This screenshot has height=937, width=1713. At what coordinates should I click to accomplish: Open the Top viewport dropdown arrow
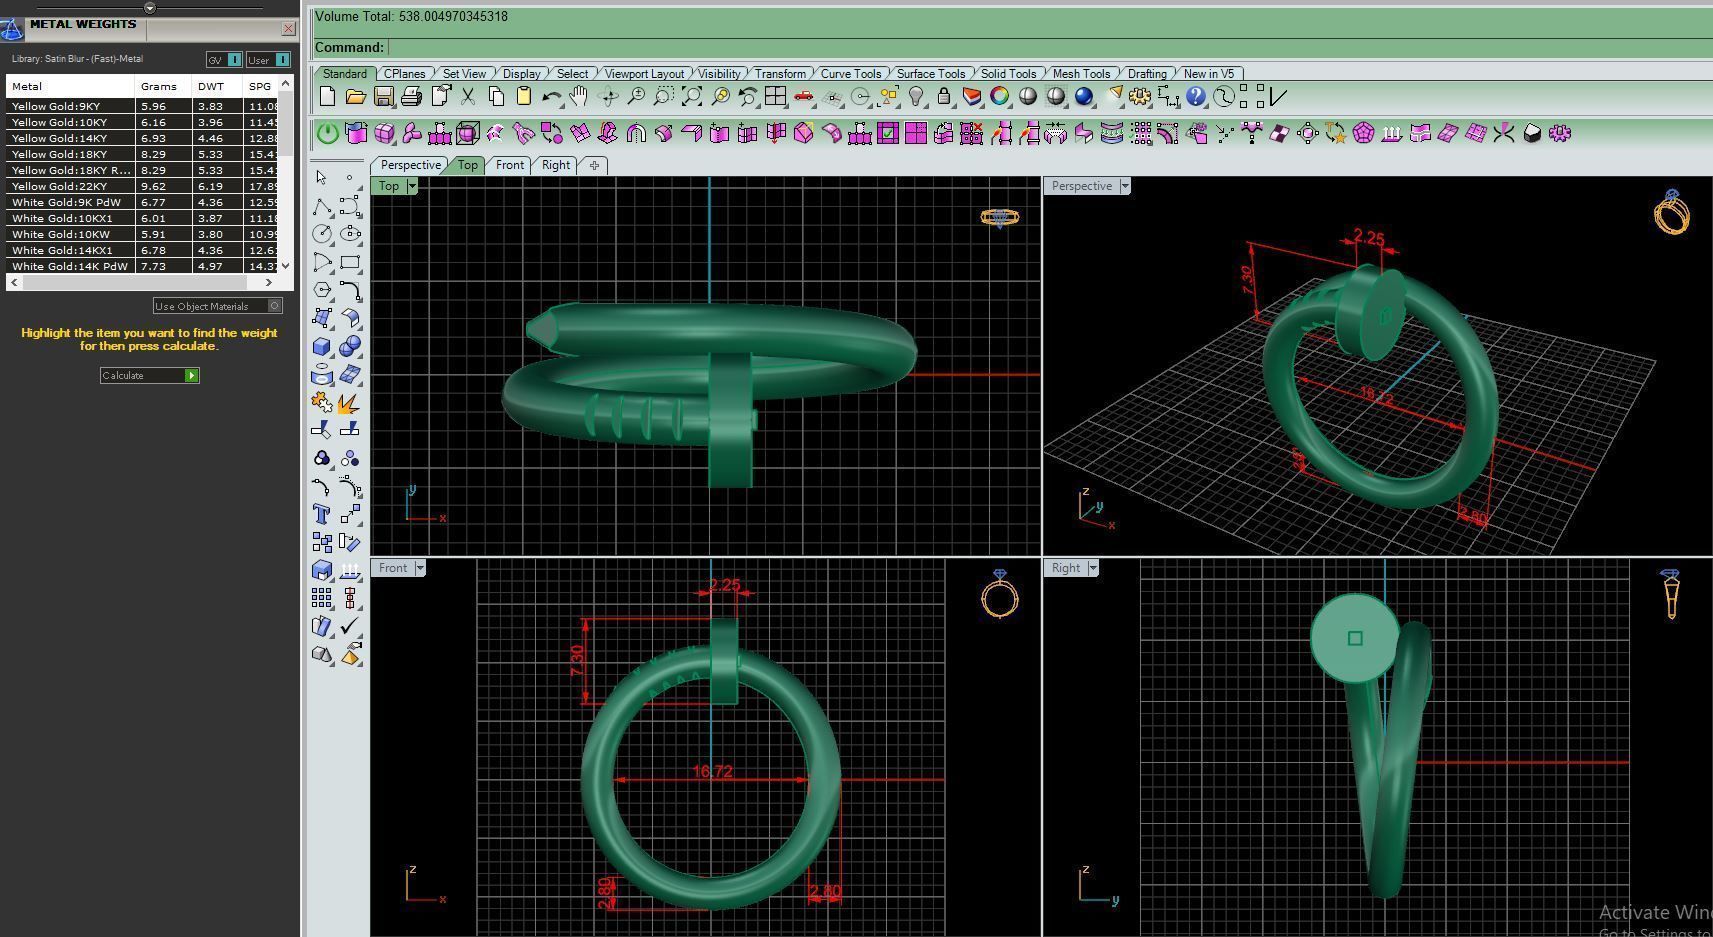coord(412,186)
